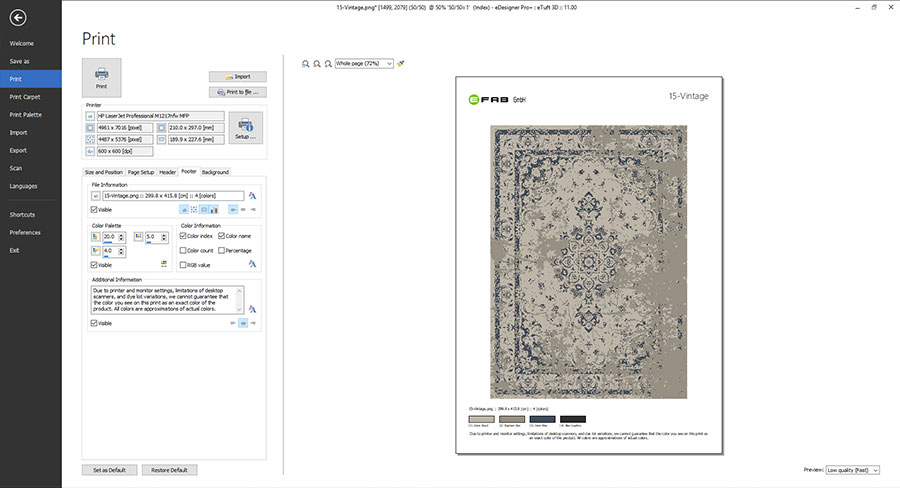Click the blue color swatch in preview
900x488 pixels.
click(x=545, y=419)
